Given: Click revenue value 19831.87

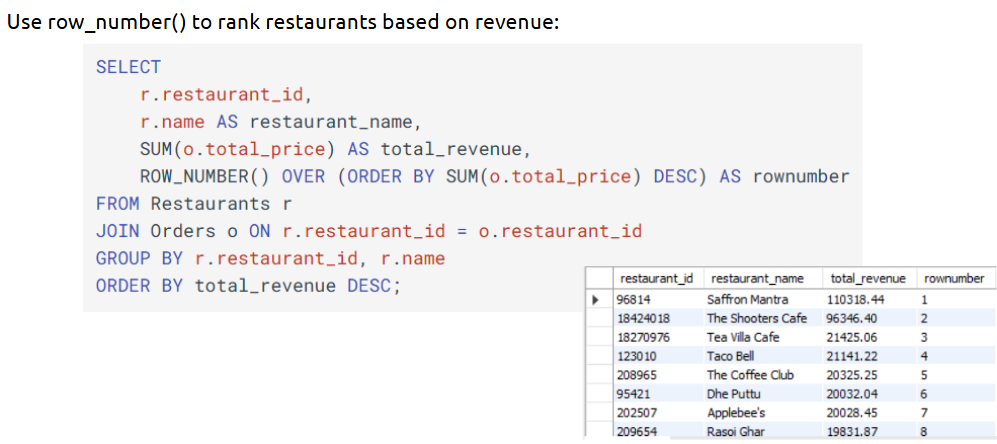Looking at the screenshot, I should click(852, 432).
